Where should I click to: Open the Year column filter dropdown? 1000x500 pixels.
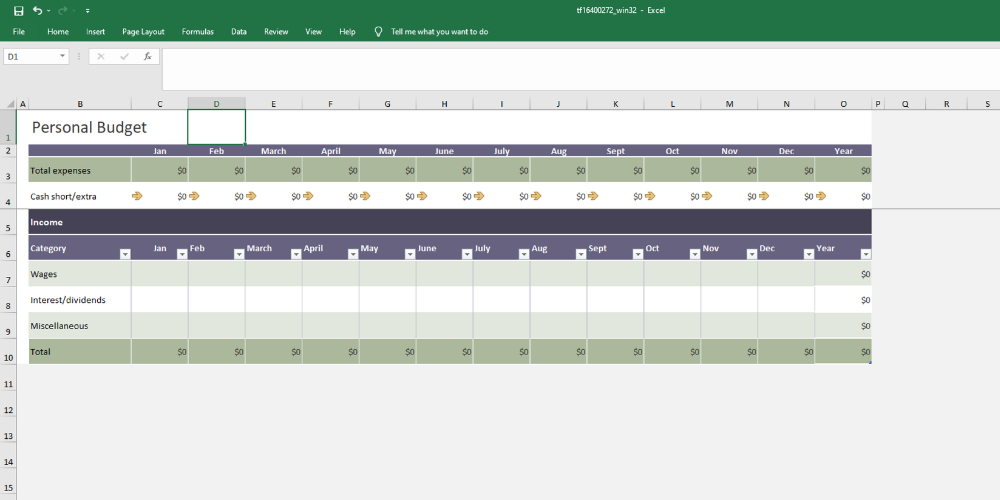click(865, 254)
